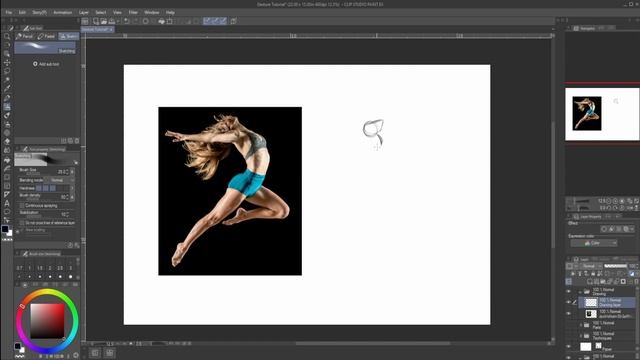Viewport: 640px width, 360px height.
Task: Toggle visibility of Paper layer
Action: pyautogui.click(x=569, y=347)
